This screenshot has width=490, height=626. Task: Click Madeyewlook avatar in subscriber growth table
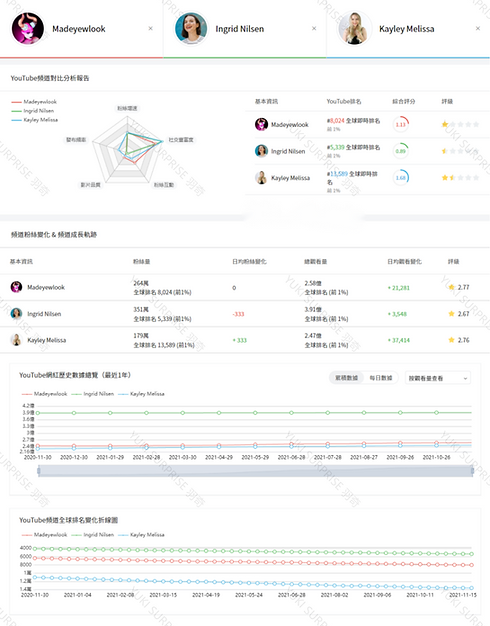16,287
